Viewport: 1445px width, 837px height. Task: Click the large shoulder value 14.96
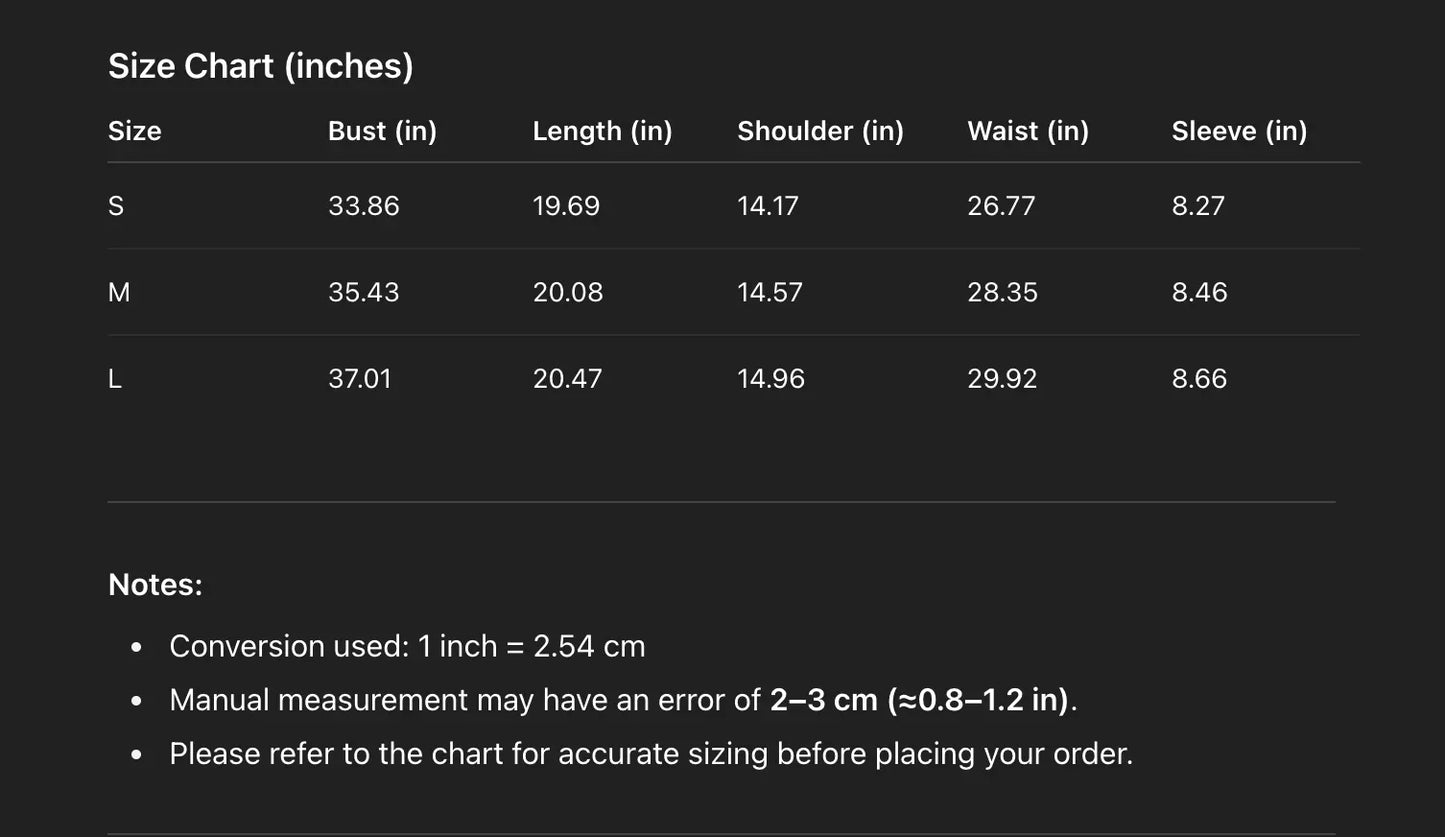click(771, 379)
